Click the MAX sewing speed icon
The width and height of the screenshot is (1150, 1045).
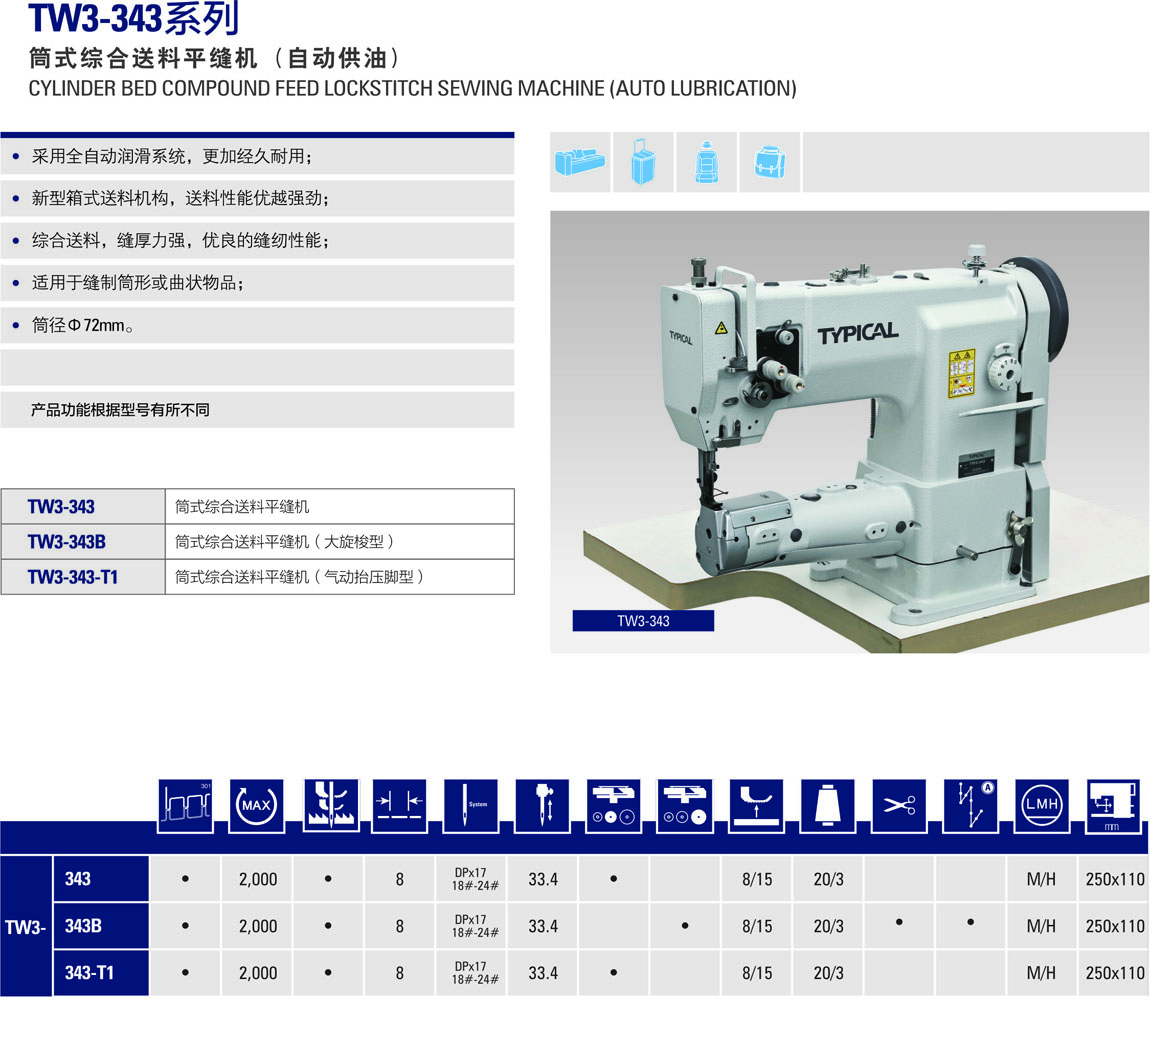pyautogui.click(x=257, y=806)
